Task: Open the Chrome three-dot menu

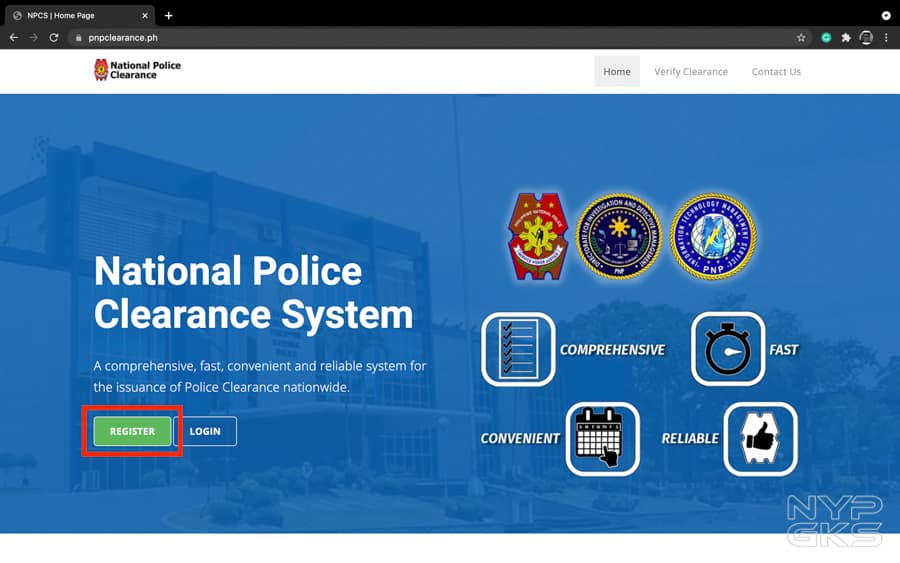Action: 886,38
